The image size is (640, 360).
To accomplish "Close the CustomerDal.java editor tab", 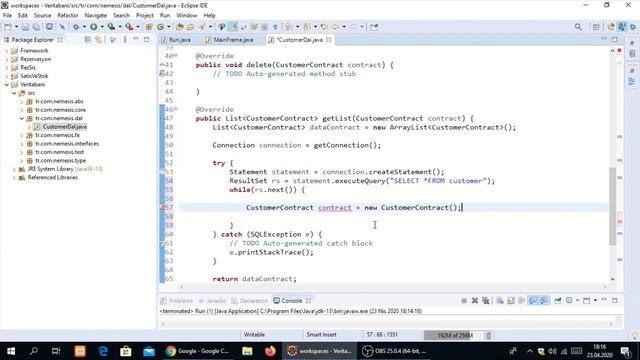I will click(329, 40).
